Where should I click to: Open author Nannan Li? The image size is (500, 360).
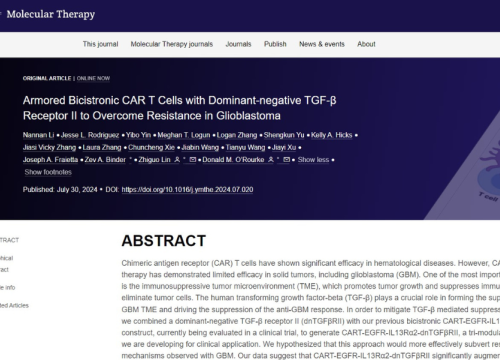[x=38, y=135]
